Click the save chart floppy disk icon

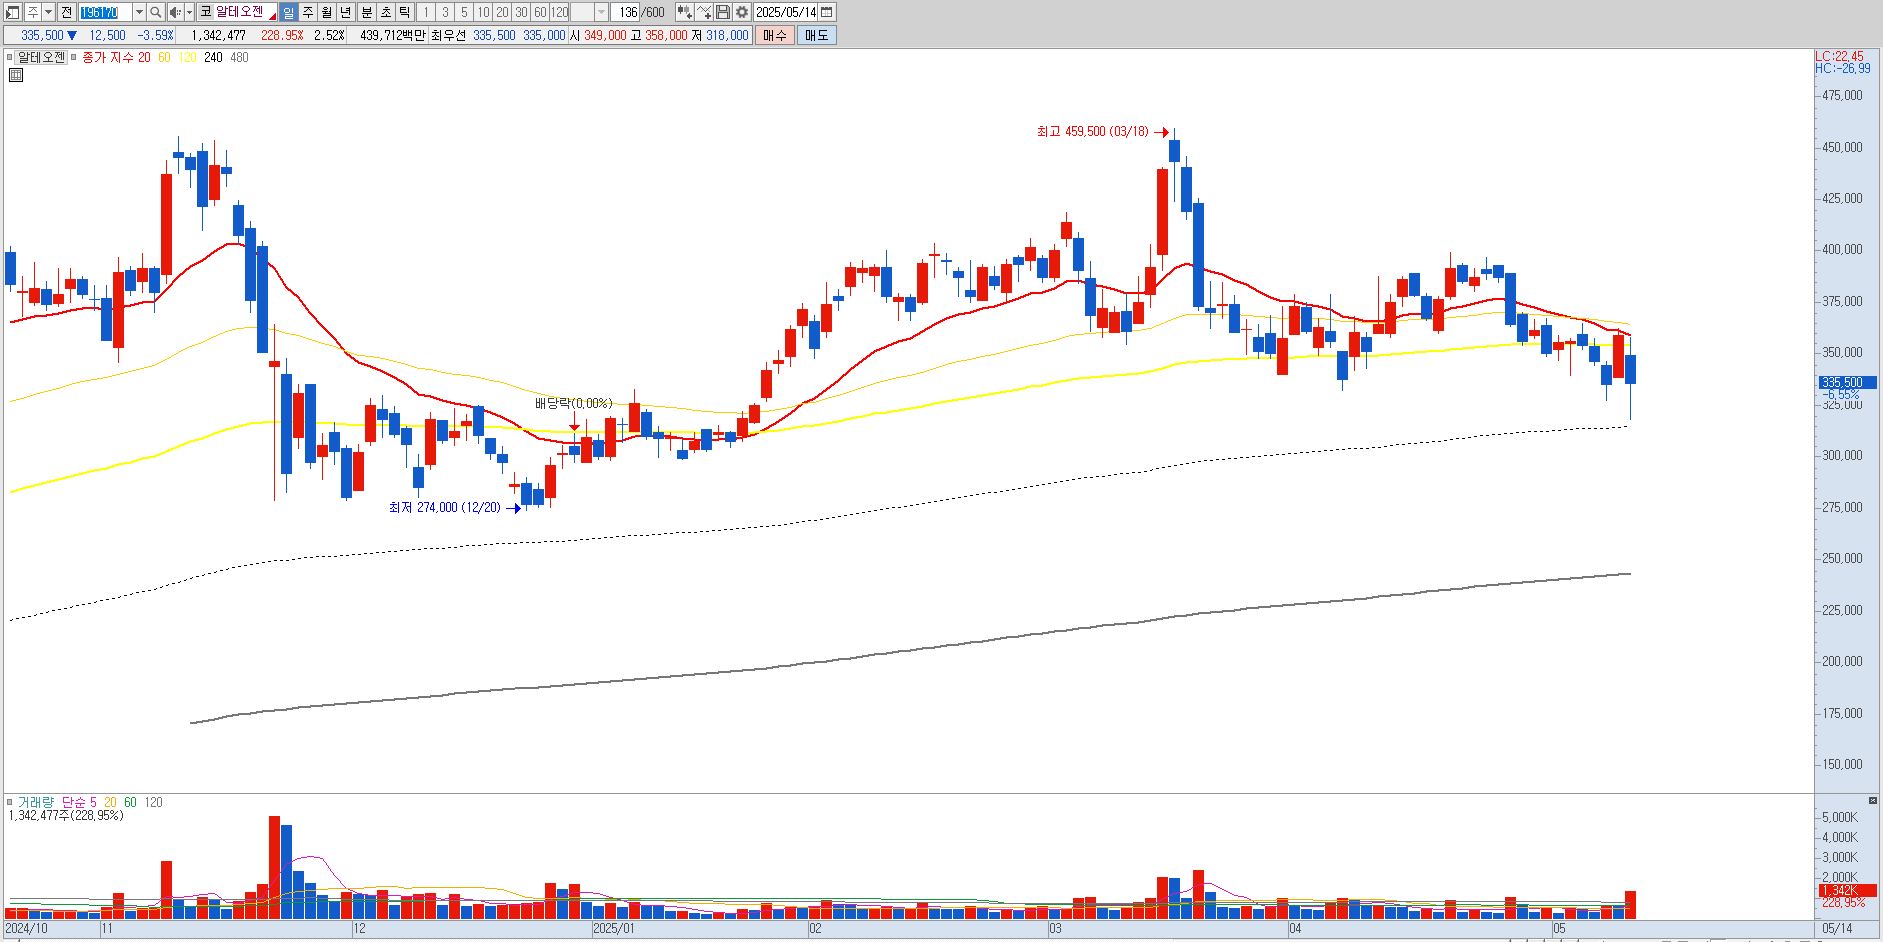(722, 12)
